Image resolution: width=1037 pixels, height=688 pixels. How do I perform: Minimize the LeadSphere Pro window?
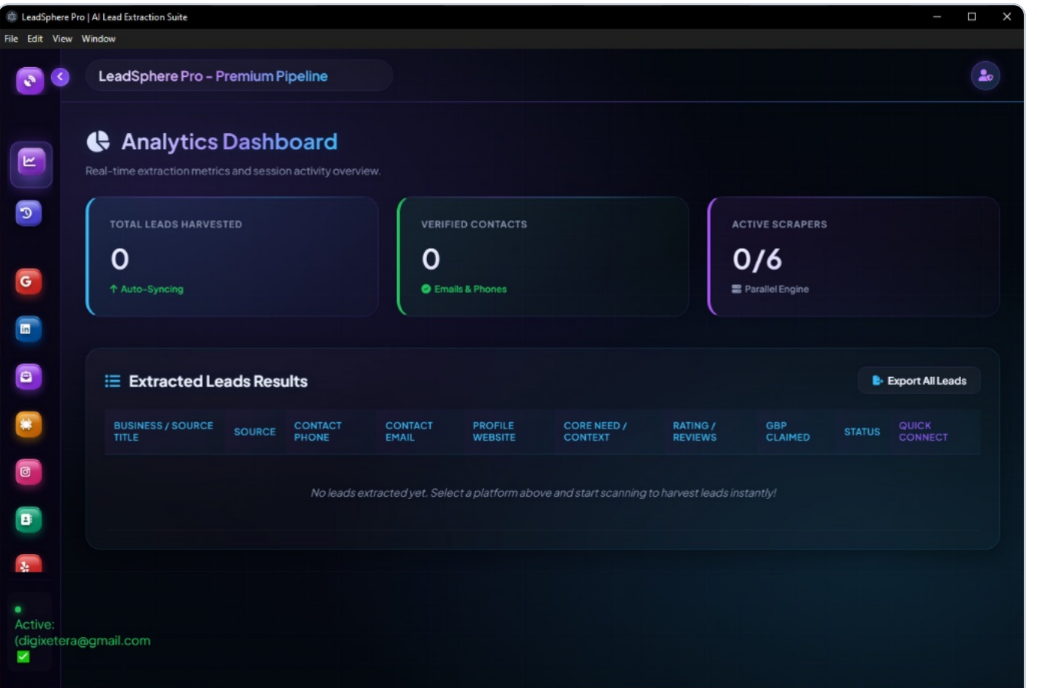(x=936, y=17)
